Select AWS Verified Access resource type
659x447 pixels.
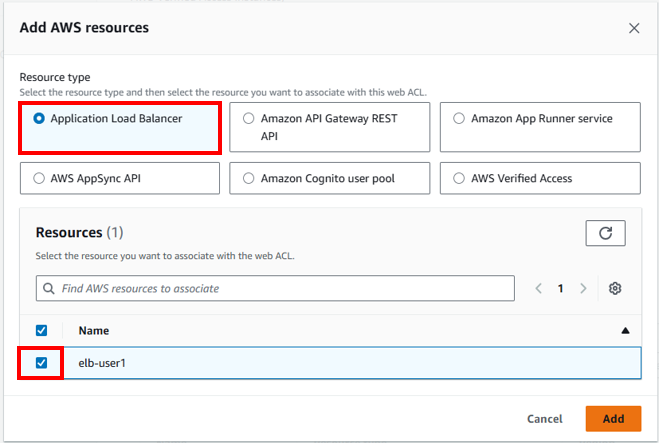(x=540, y=179)
